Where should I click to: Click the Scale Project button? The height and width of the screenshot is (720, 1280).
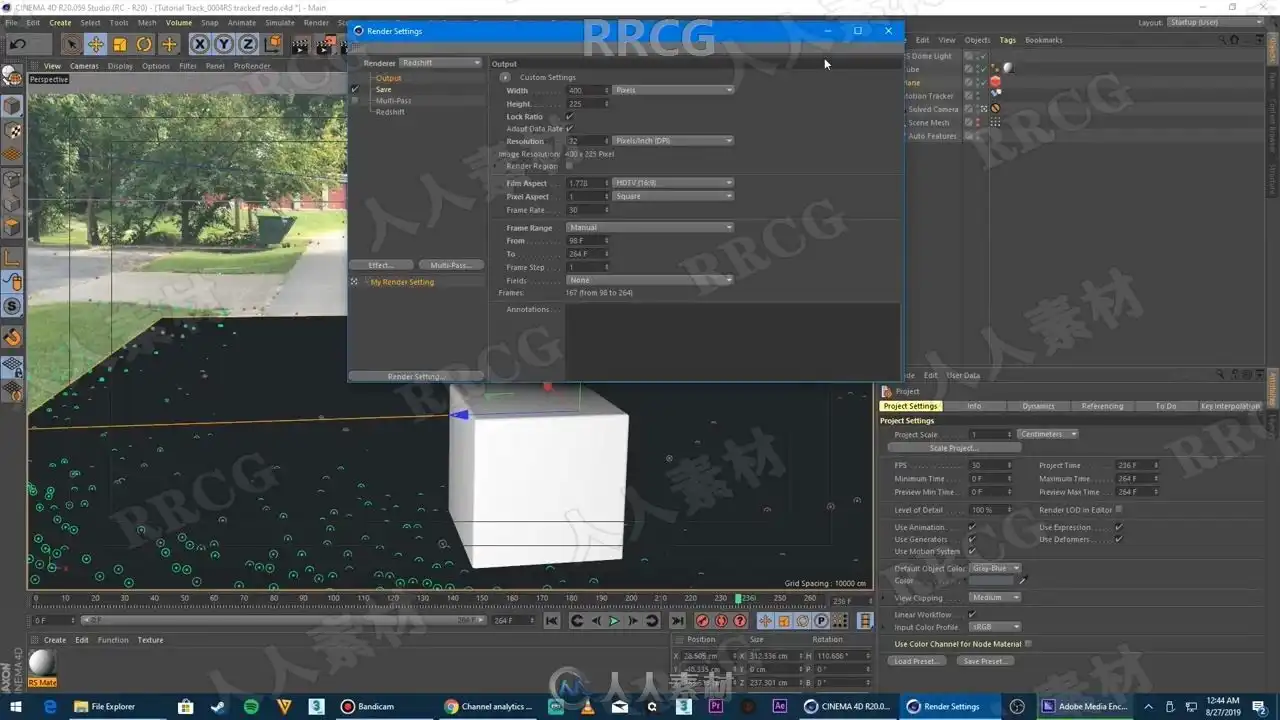pyautogui.click(x=954, y=448)
